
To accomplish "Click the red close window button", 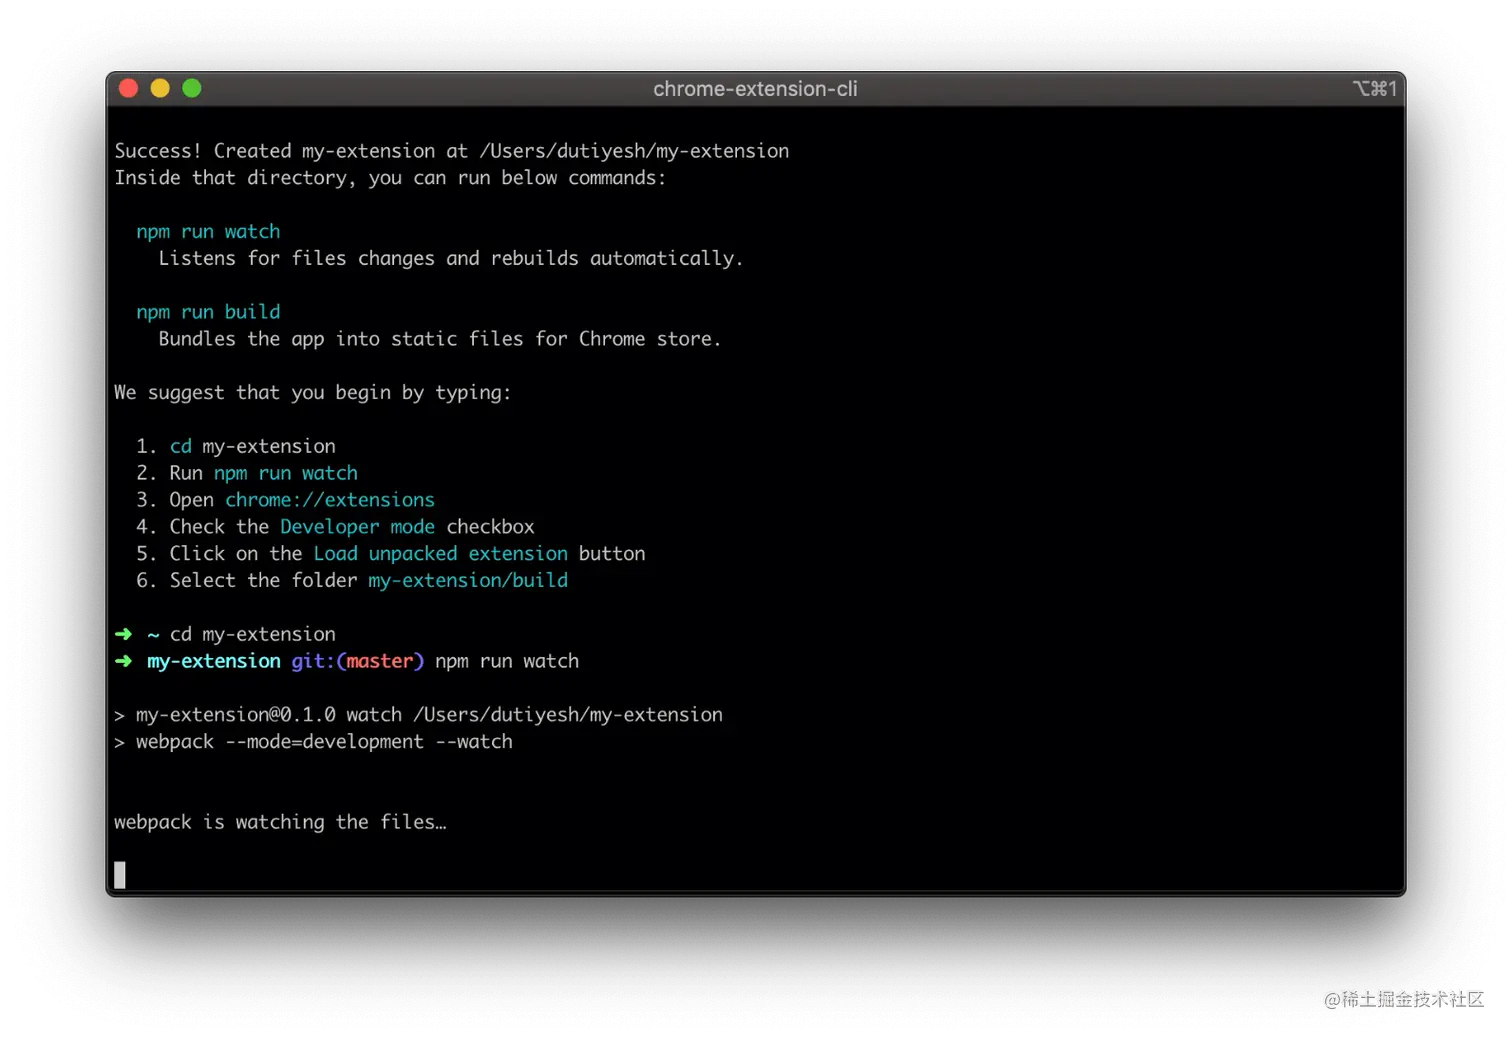I will click(128, 88).
